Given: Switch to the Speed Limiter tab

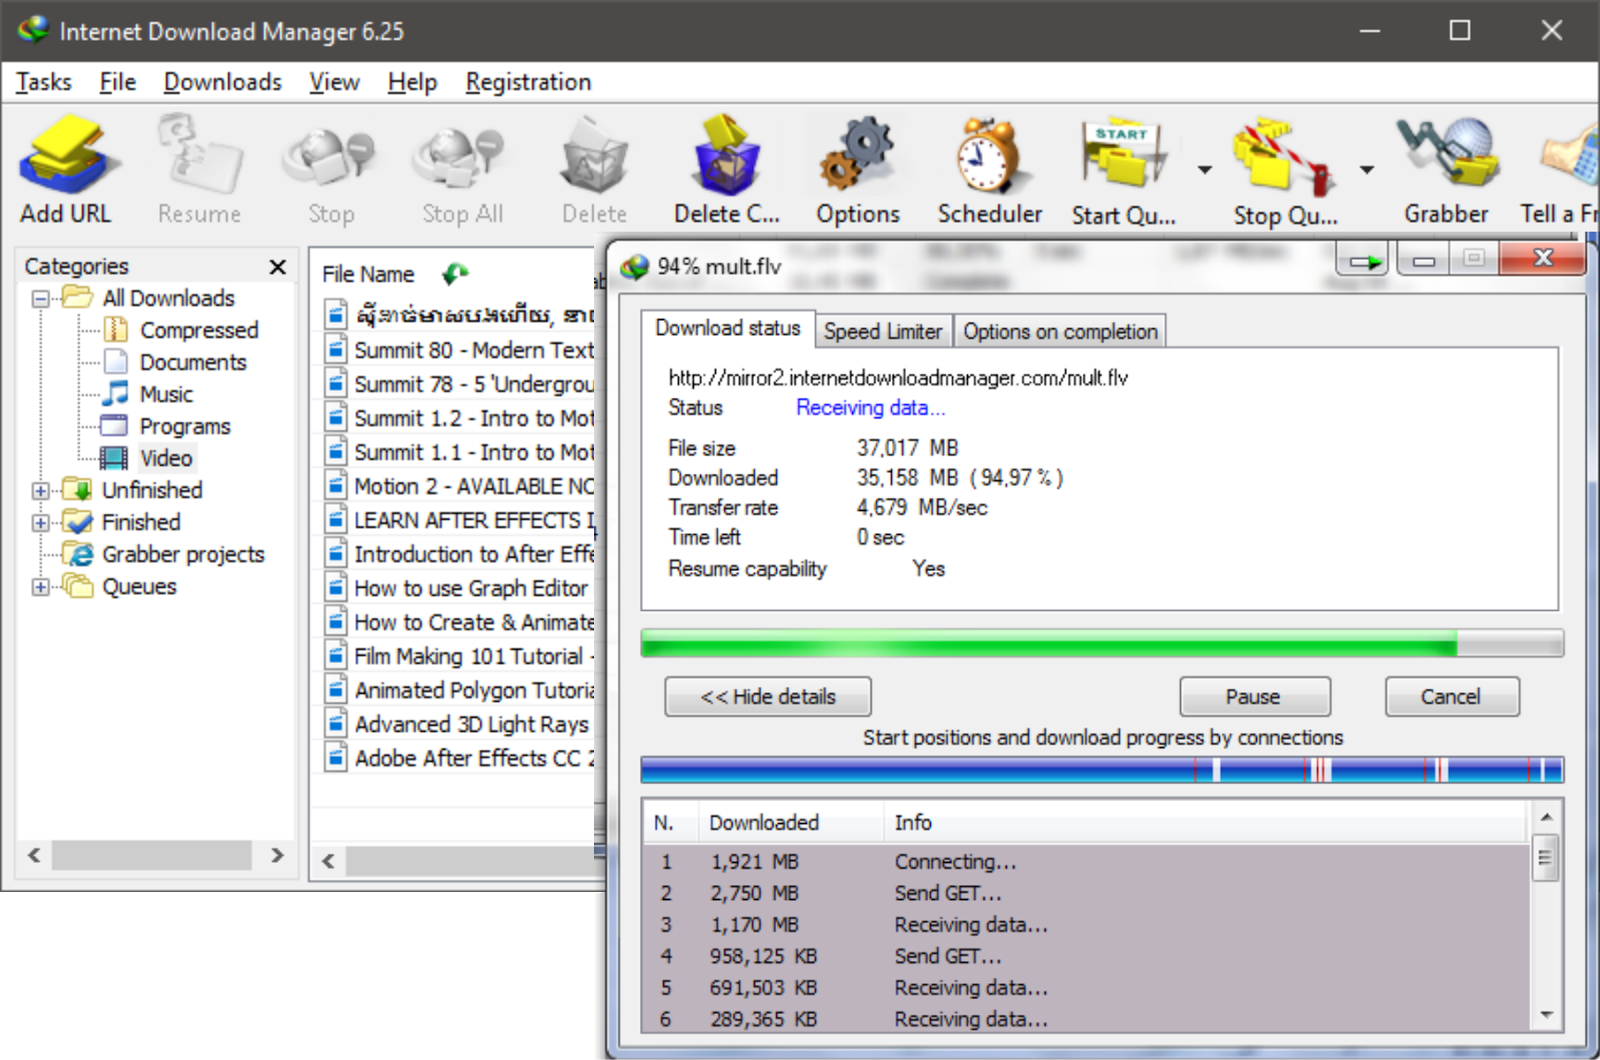Looking at the screenshot, I should point(883,331).
